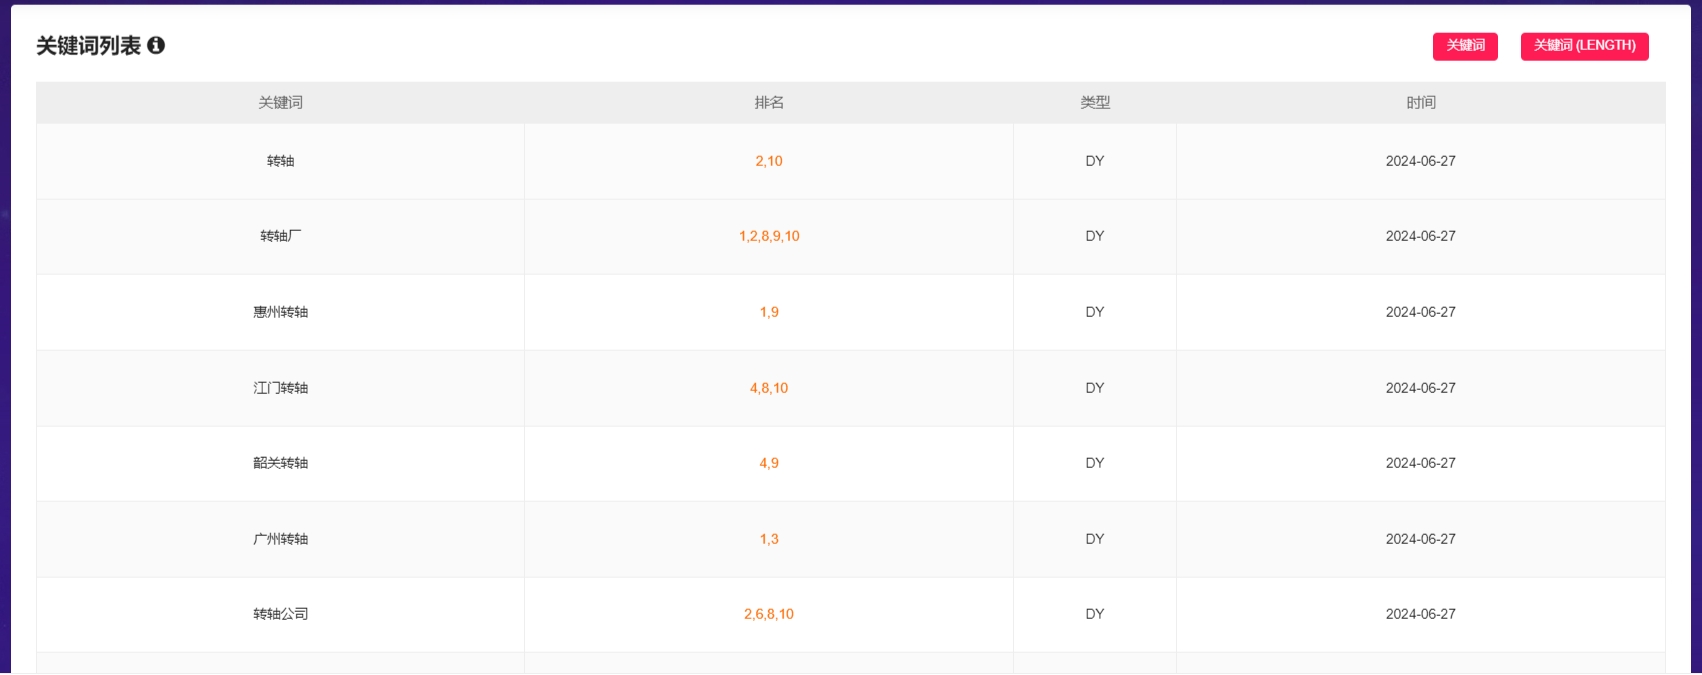This screenshot has width=1702, height=675.
Task: Click the orange 2,6,8,10 ranking link
Action: click(769, 615)
